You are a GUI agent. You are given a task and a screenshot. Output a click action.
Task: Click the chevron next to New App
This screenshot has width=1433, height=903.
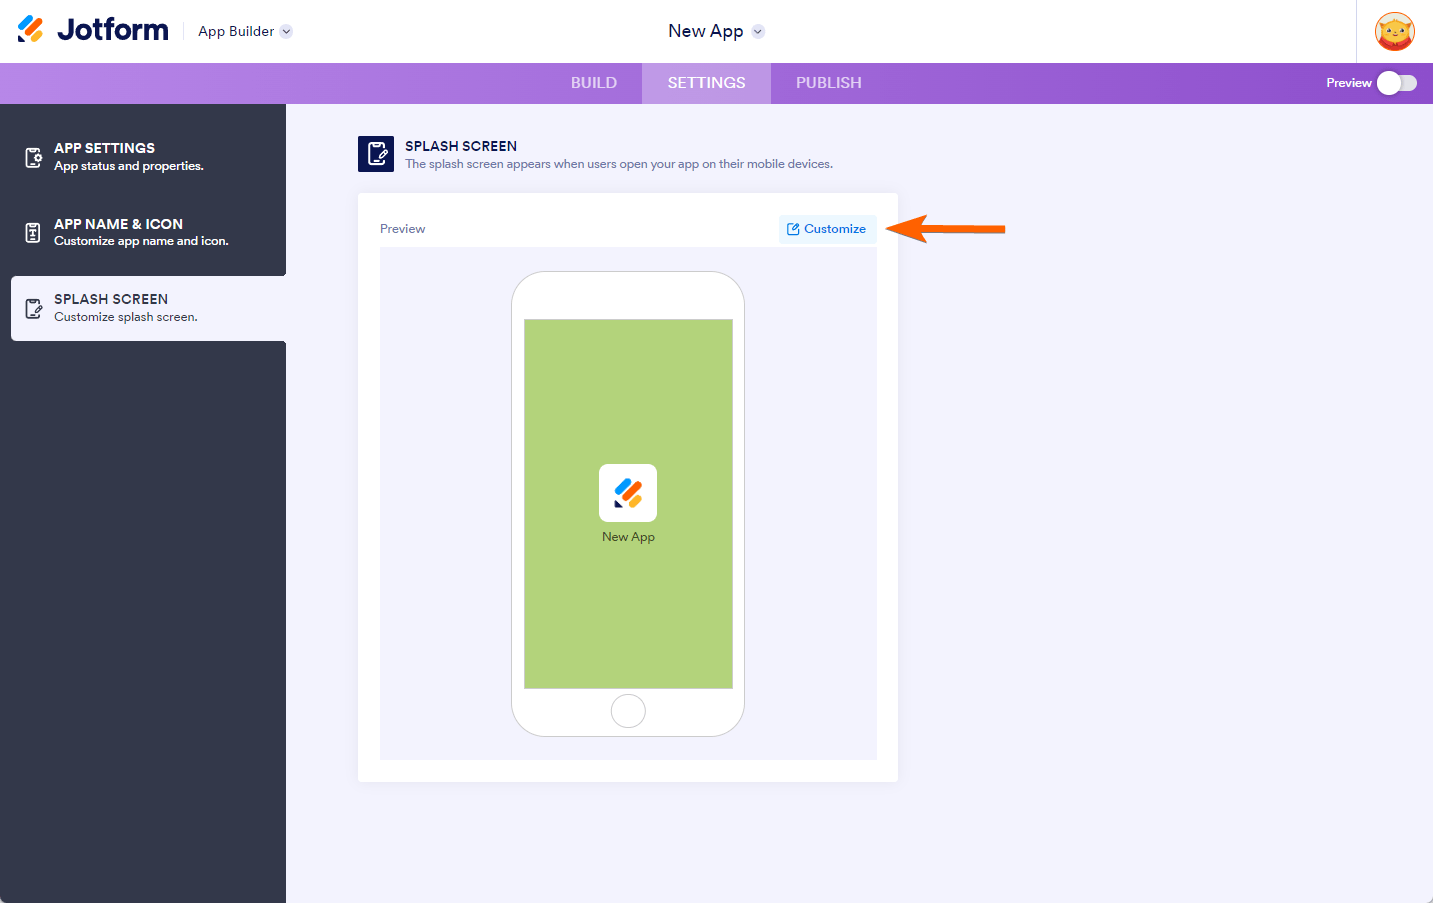(x=757, y=31)
